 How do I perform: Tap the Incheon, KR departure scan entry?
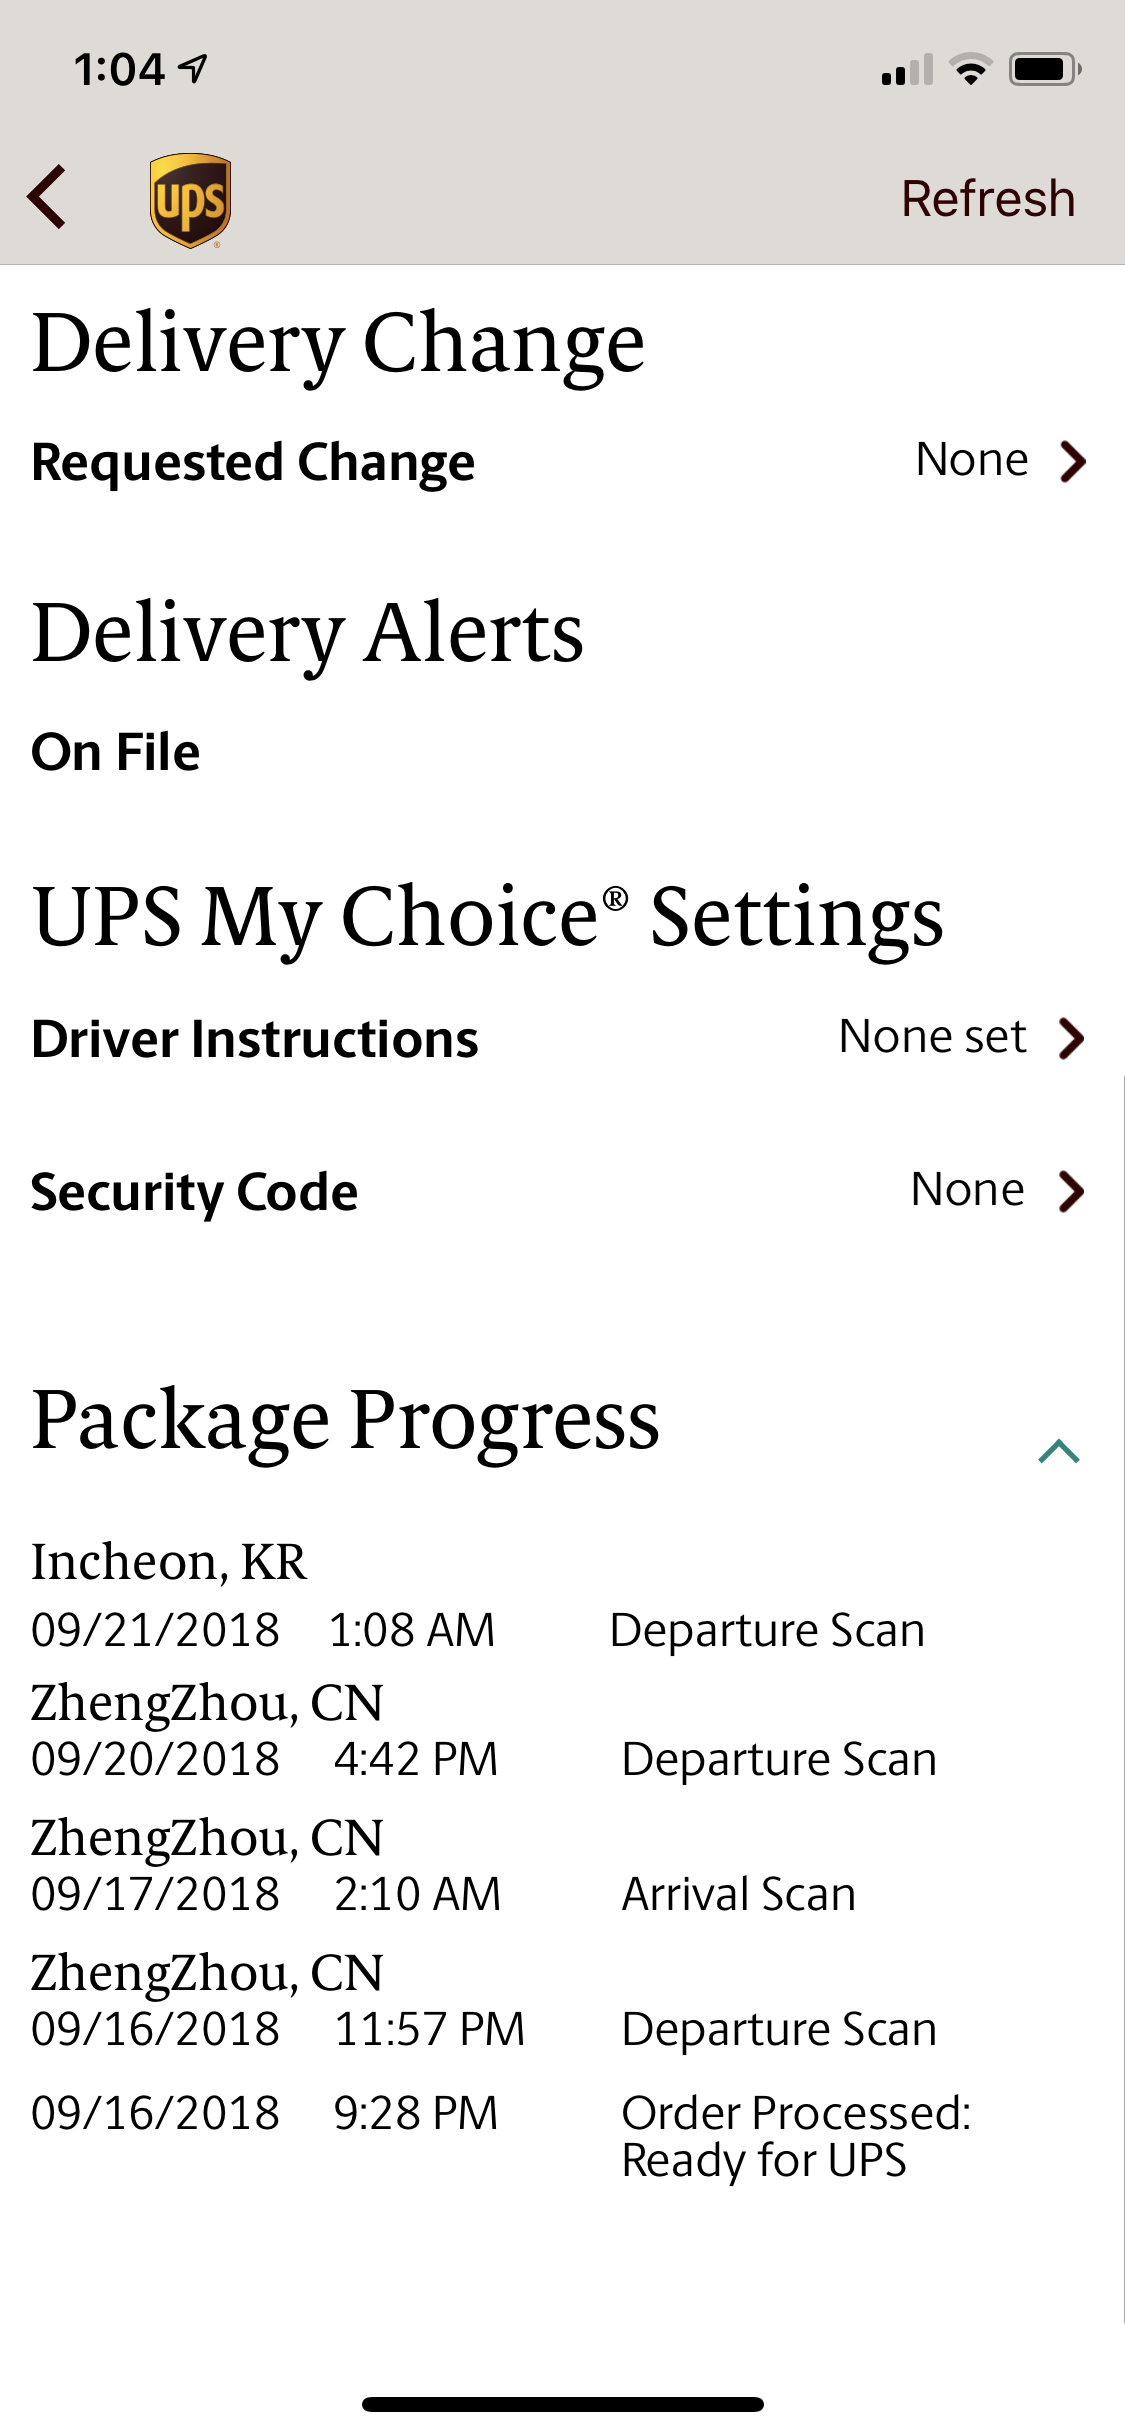coord(478,1596)
